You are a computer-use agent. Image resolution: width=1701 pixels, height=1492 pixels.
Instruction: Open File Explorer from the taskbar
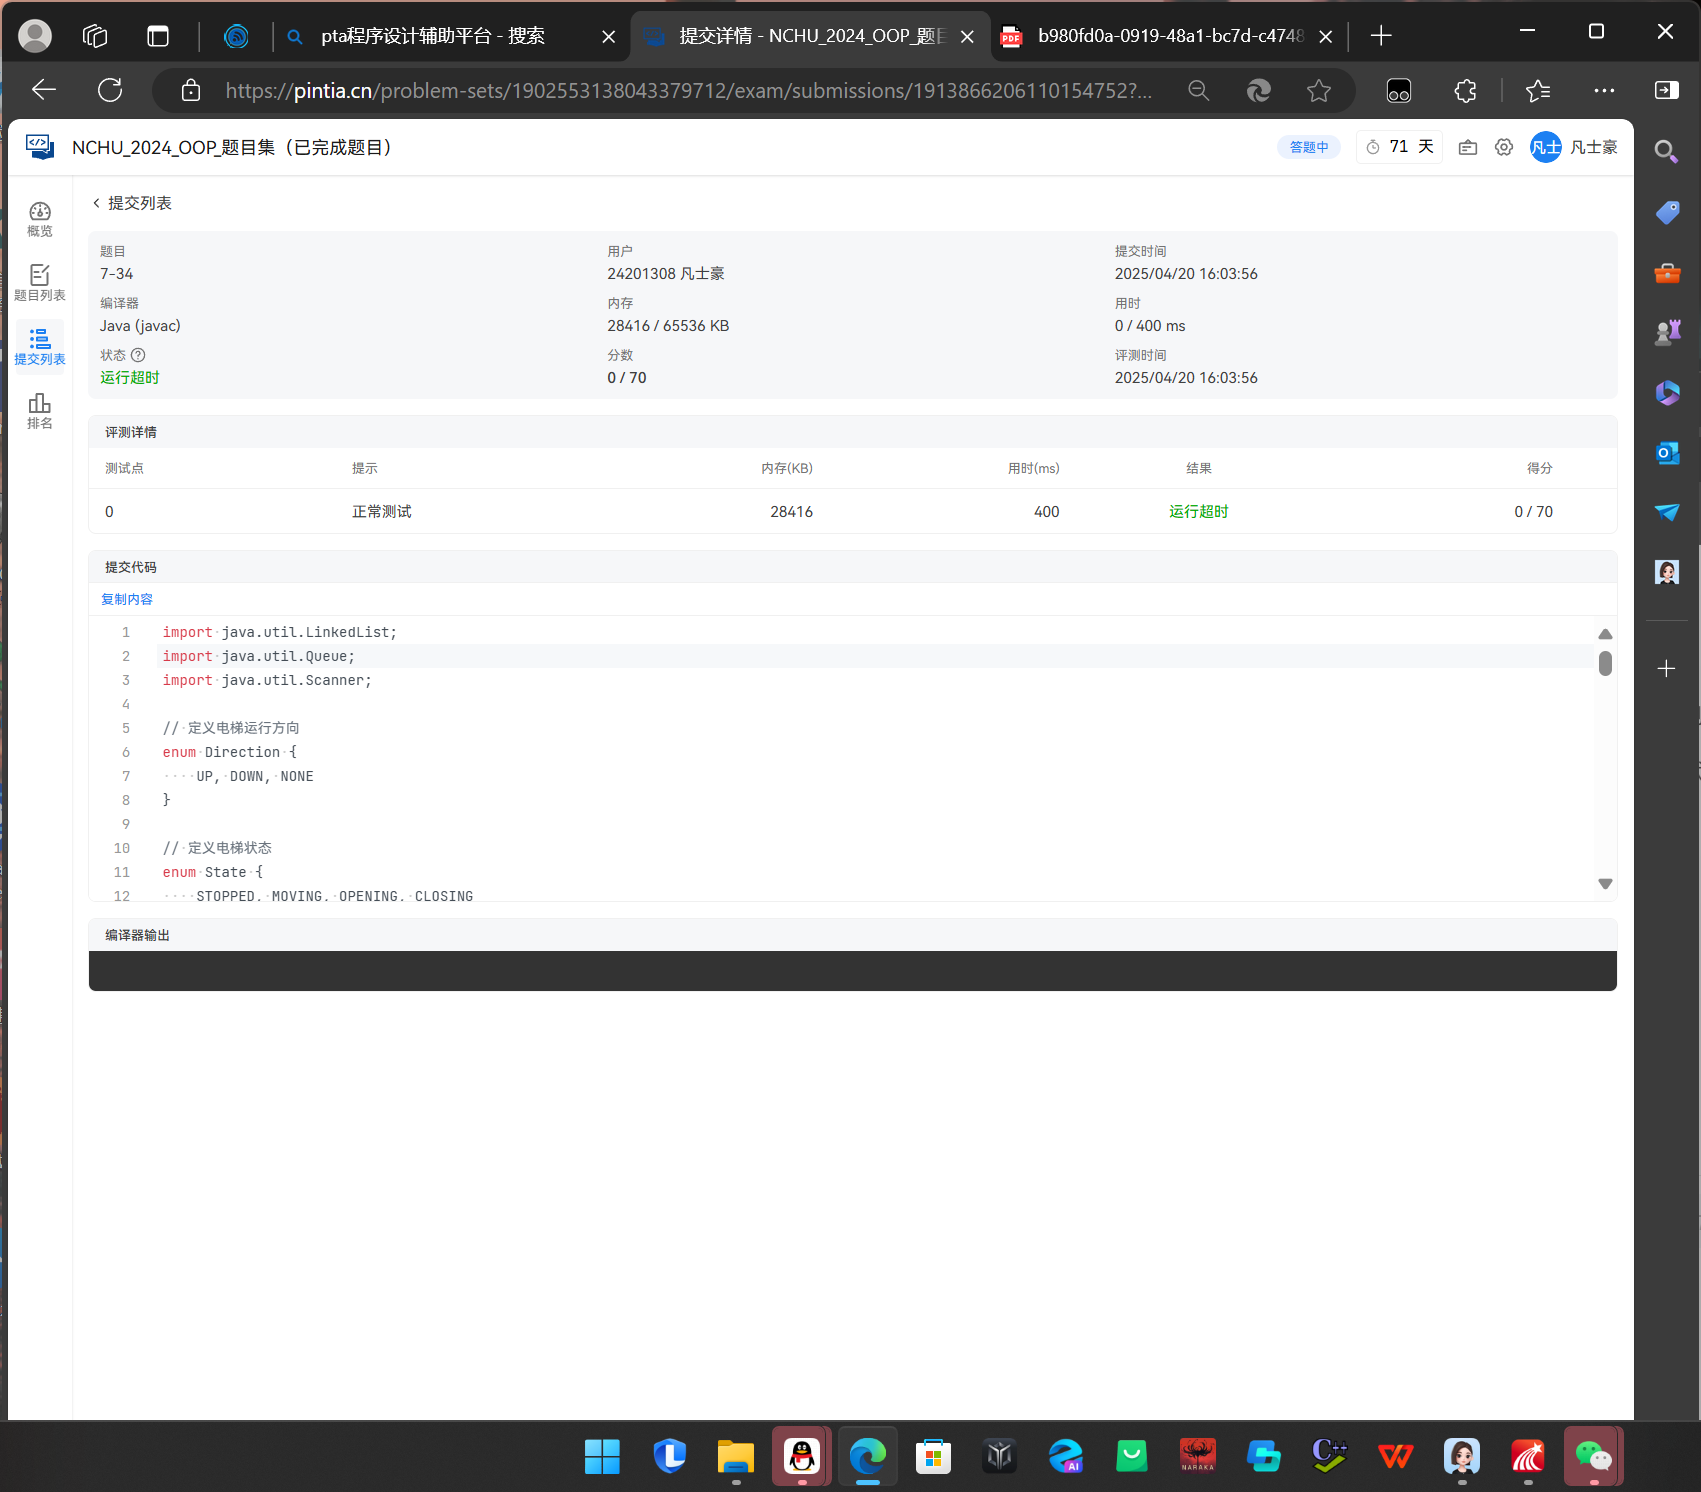click(736, 1456)
